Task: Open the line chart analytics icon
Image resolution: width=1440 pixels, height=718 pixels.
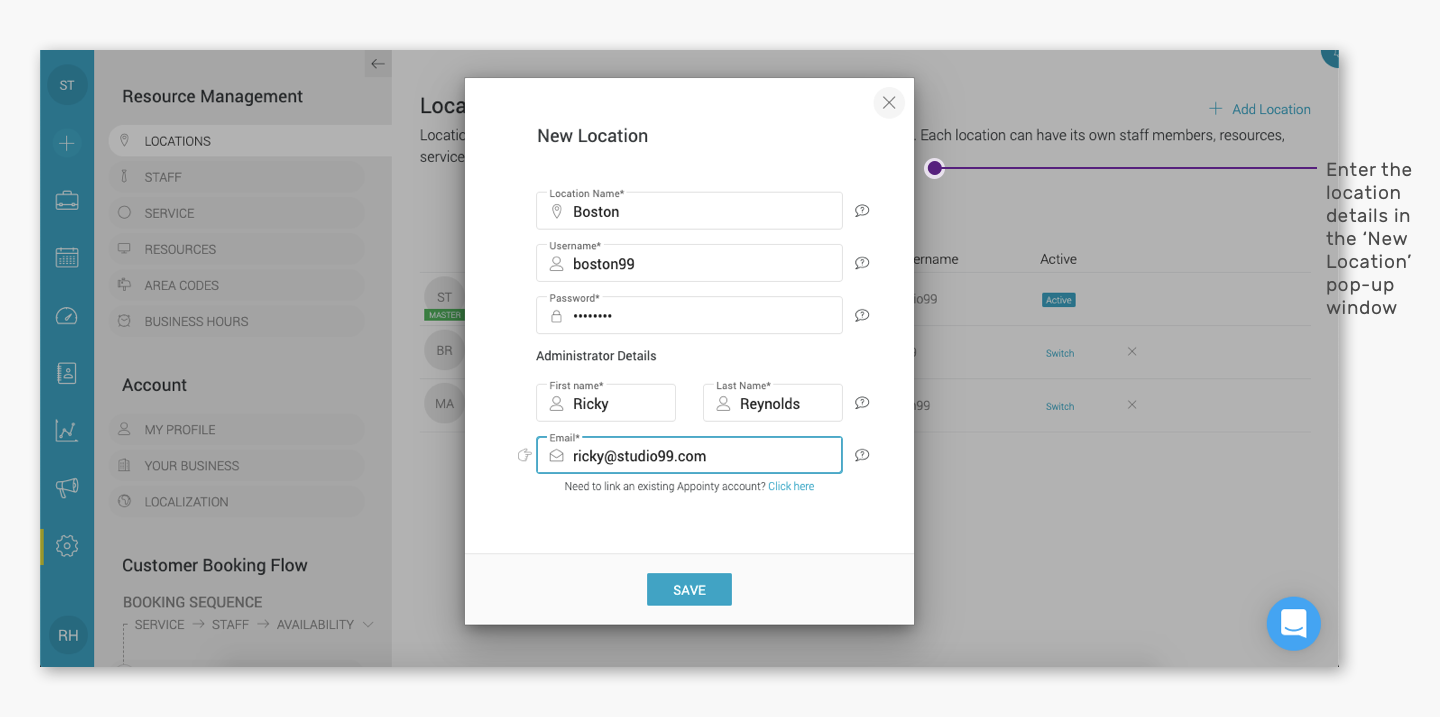Action: (67, 431)
